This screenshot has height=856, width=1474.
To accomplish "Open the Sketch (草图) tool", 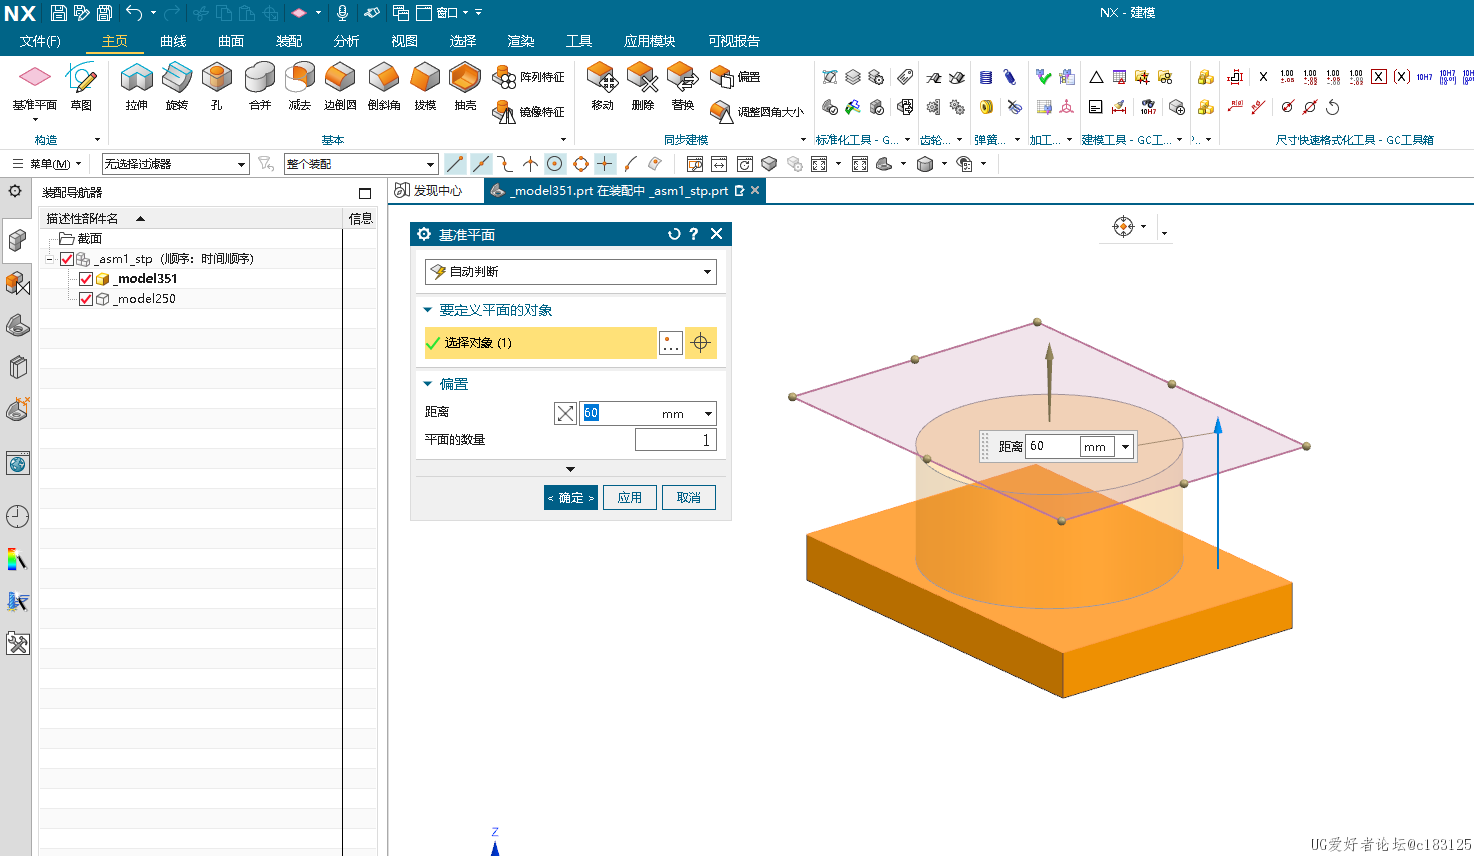I will (x=81, y=86).
